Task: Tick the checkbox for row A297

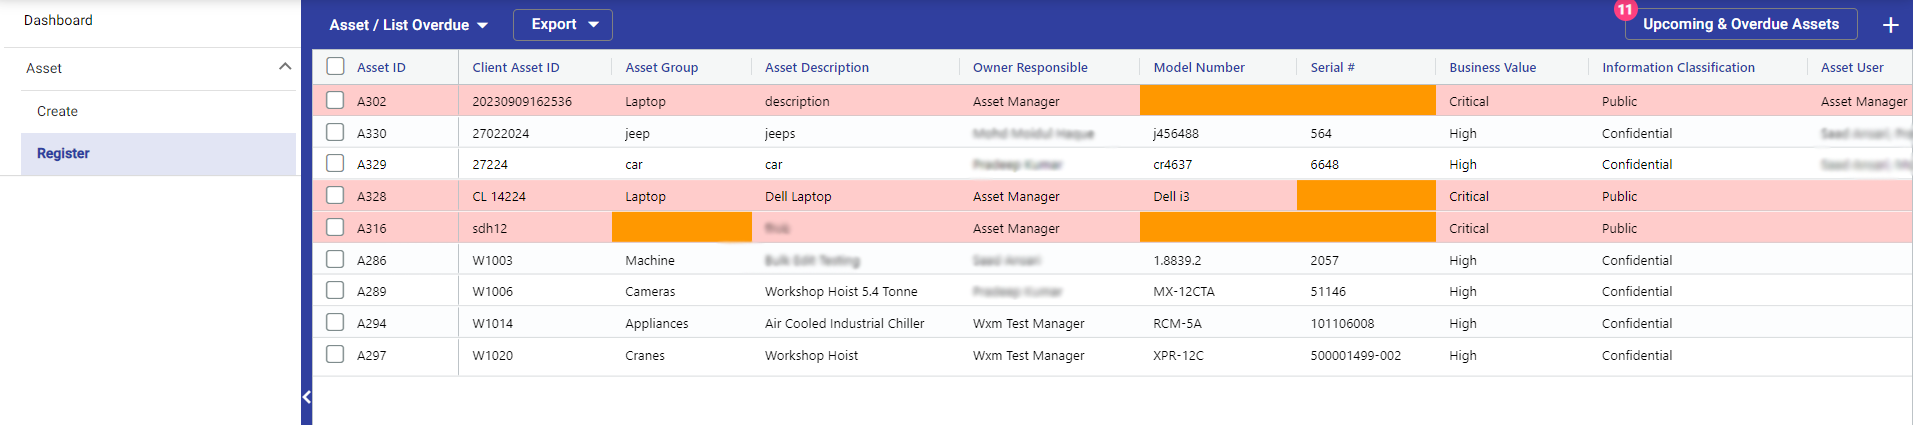Action: 335,354
